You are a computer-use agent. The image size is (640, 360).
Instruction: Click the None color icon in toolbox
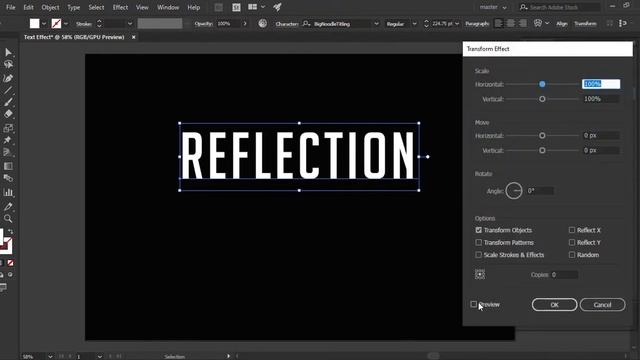(x=11, y=263)
